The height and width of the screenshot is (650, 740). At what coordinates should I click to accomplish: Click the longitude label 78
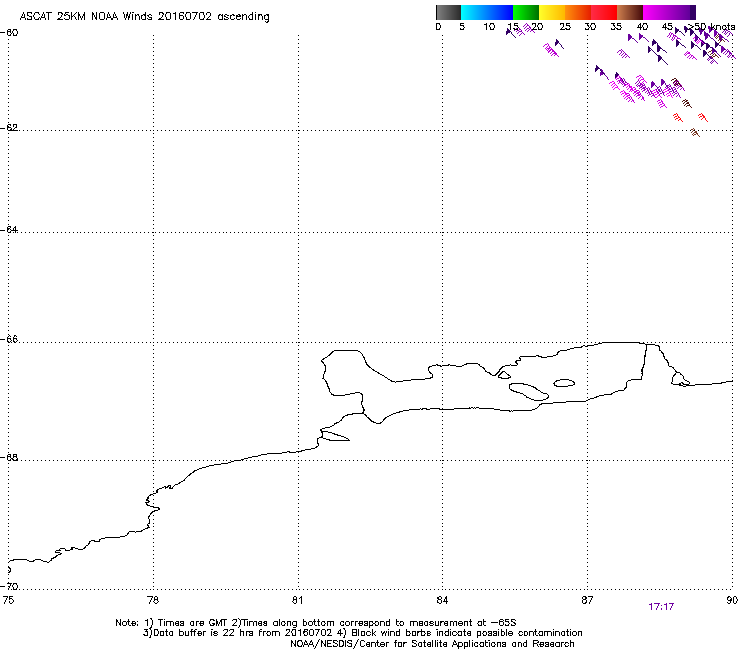[x=153, y=600]
